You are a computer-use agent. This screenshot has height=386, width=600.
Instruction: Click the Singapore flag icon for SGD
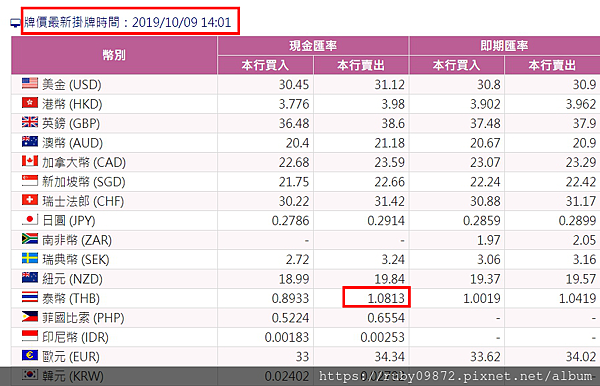[x=30, y=180]
